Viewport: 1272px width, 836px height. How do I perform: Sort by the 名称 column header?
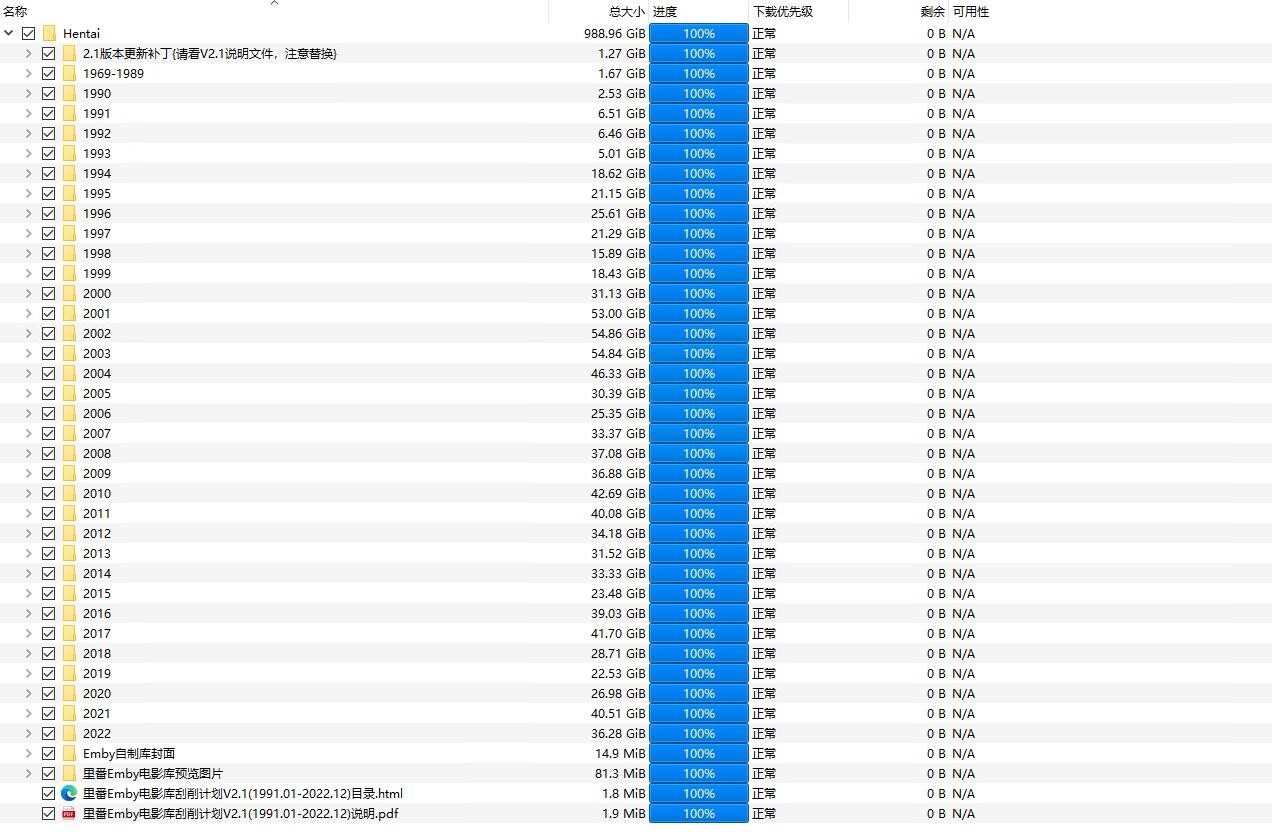point(274,12)
